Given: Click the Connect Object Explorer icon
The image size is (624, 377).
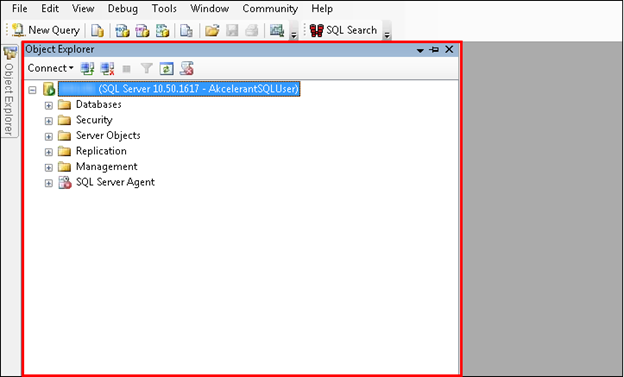Looking at the screenshot, I should (x=88, y=68).
